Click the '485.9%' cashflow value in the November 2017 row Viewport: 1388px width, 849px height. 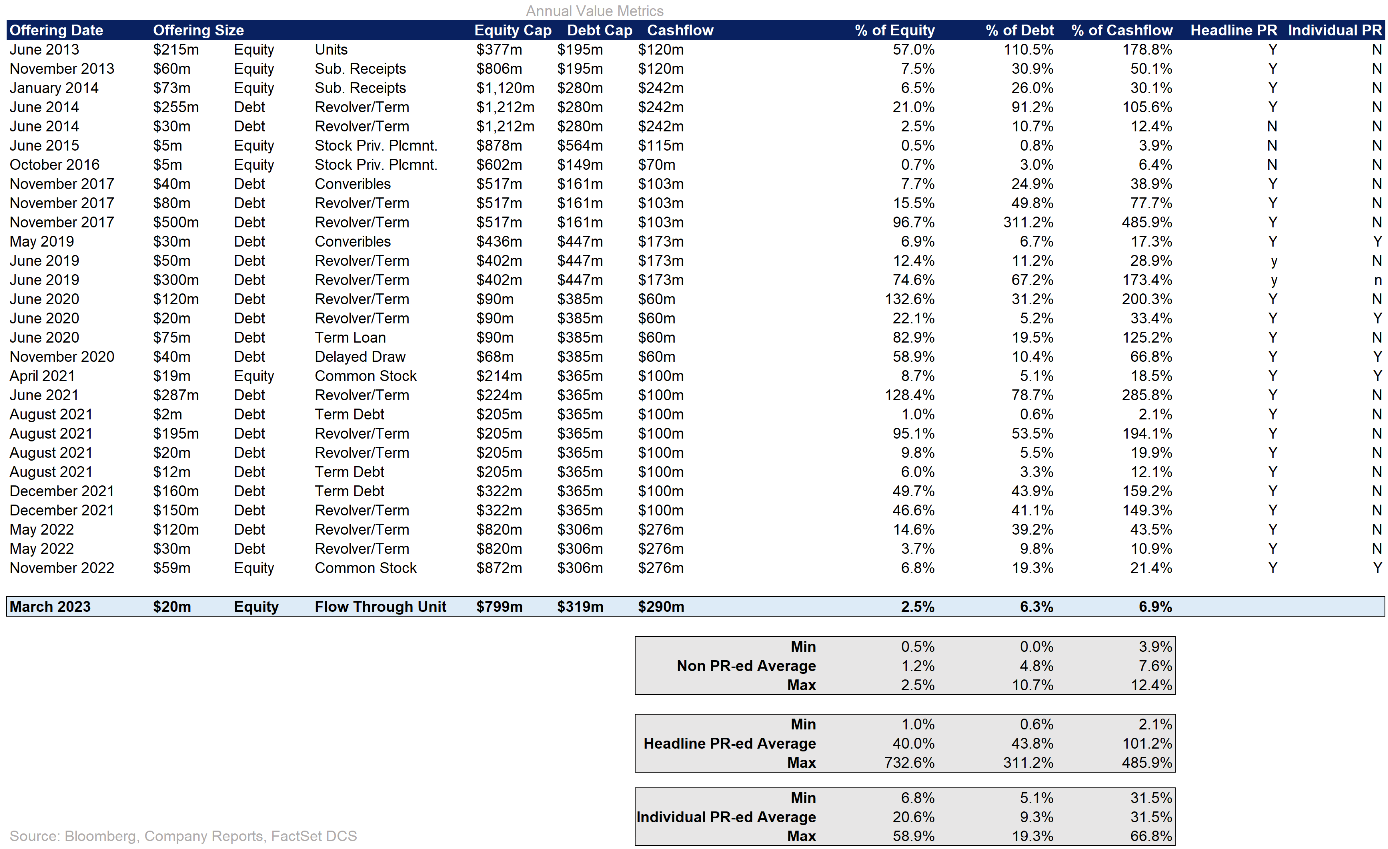pyautogui.click(x=1149, y=222)
